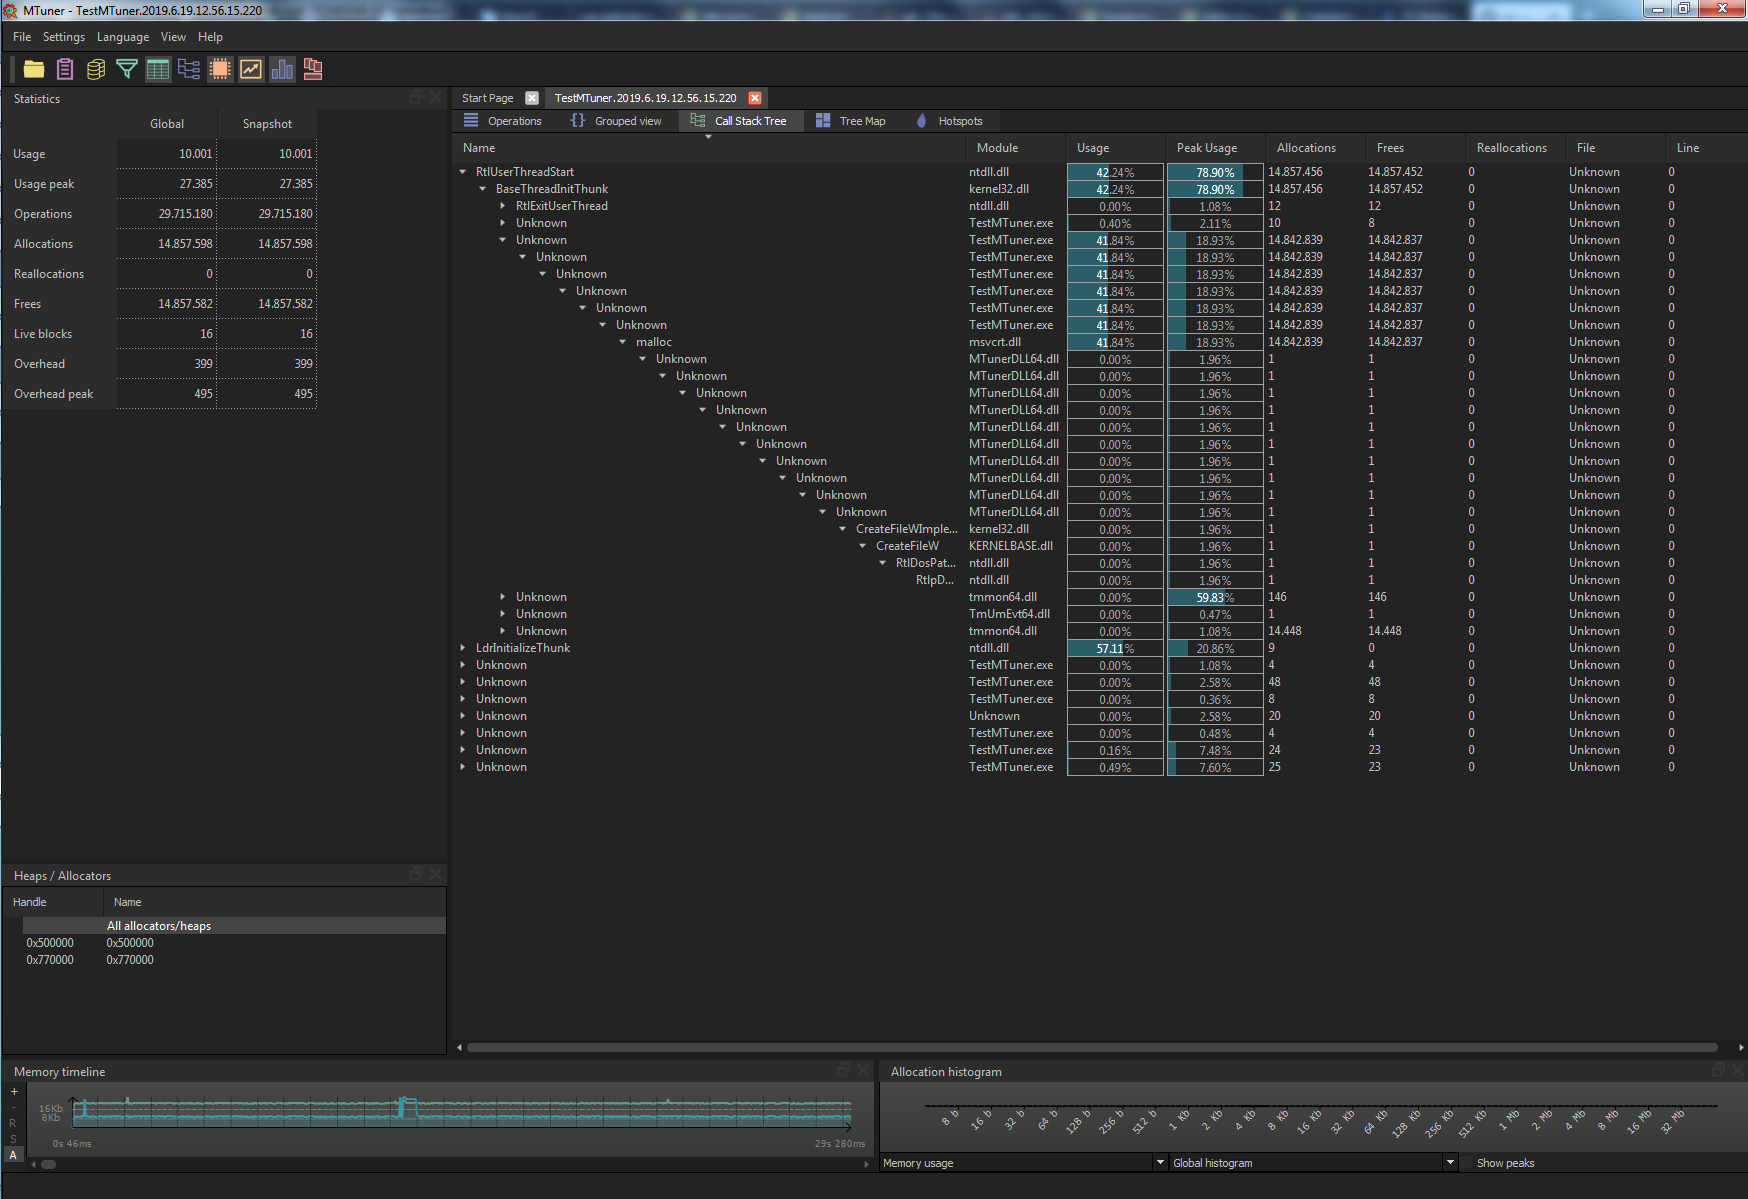1748x1199 pixels.
Task: Click the database stack toolbar icon
Action: click(95, 69)
